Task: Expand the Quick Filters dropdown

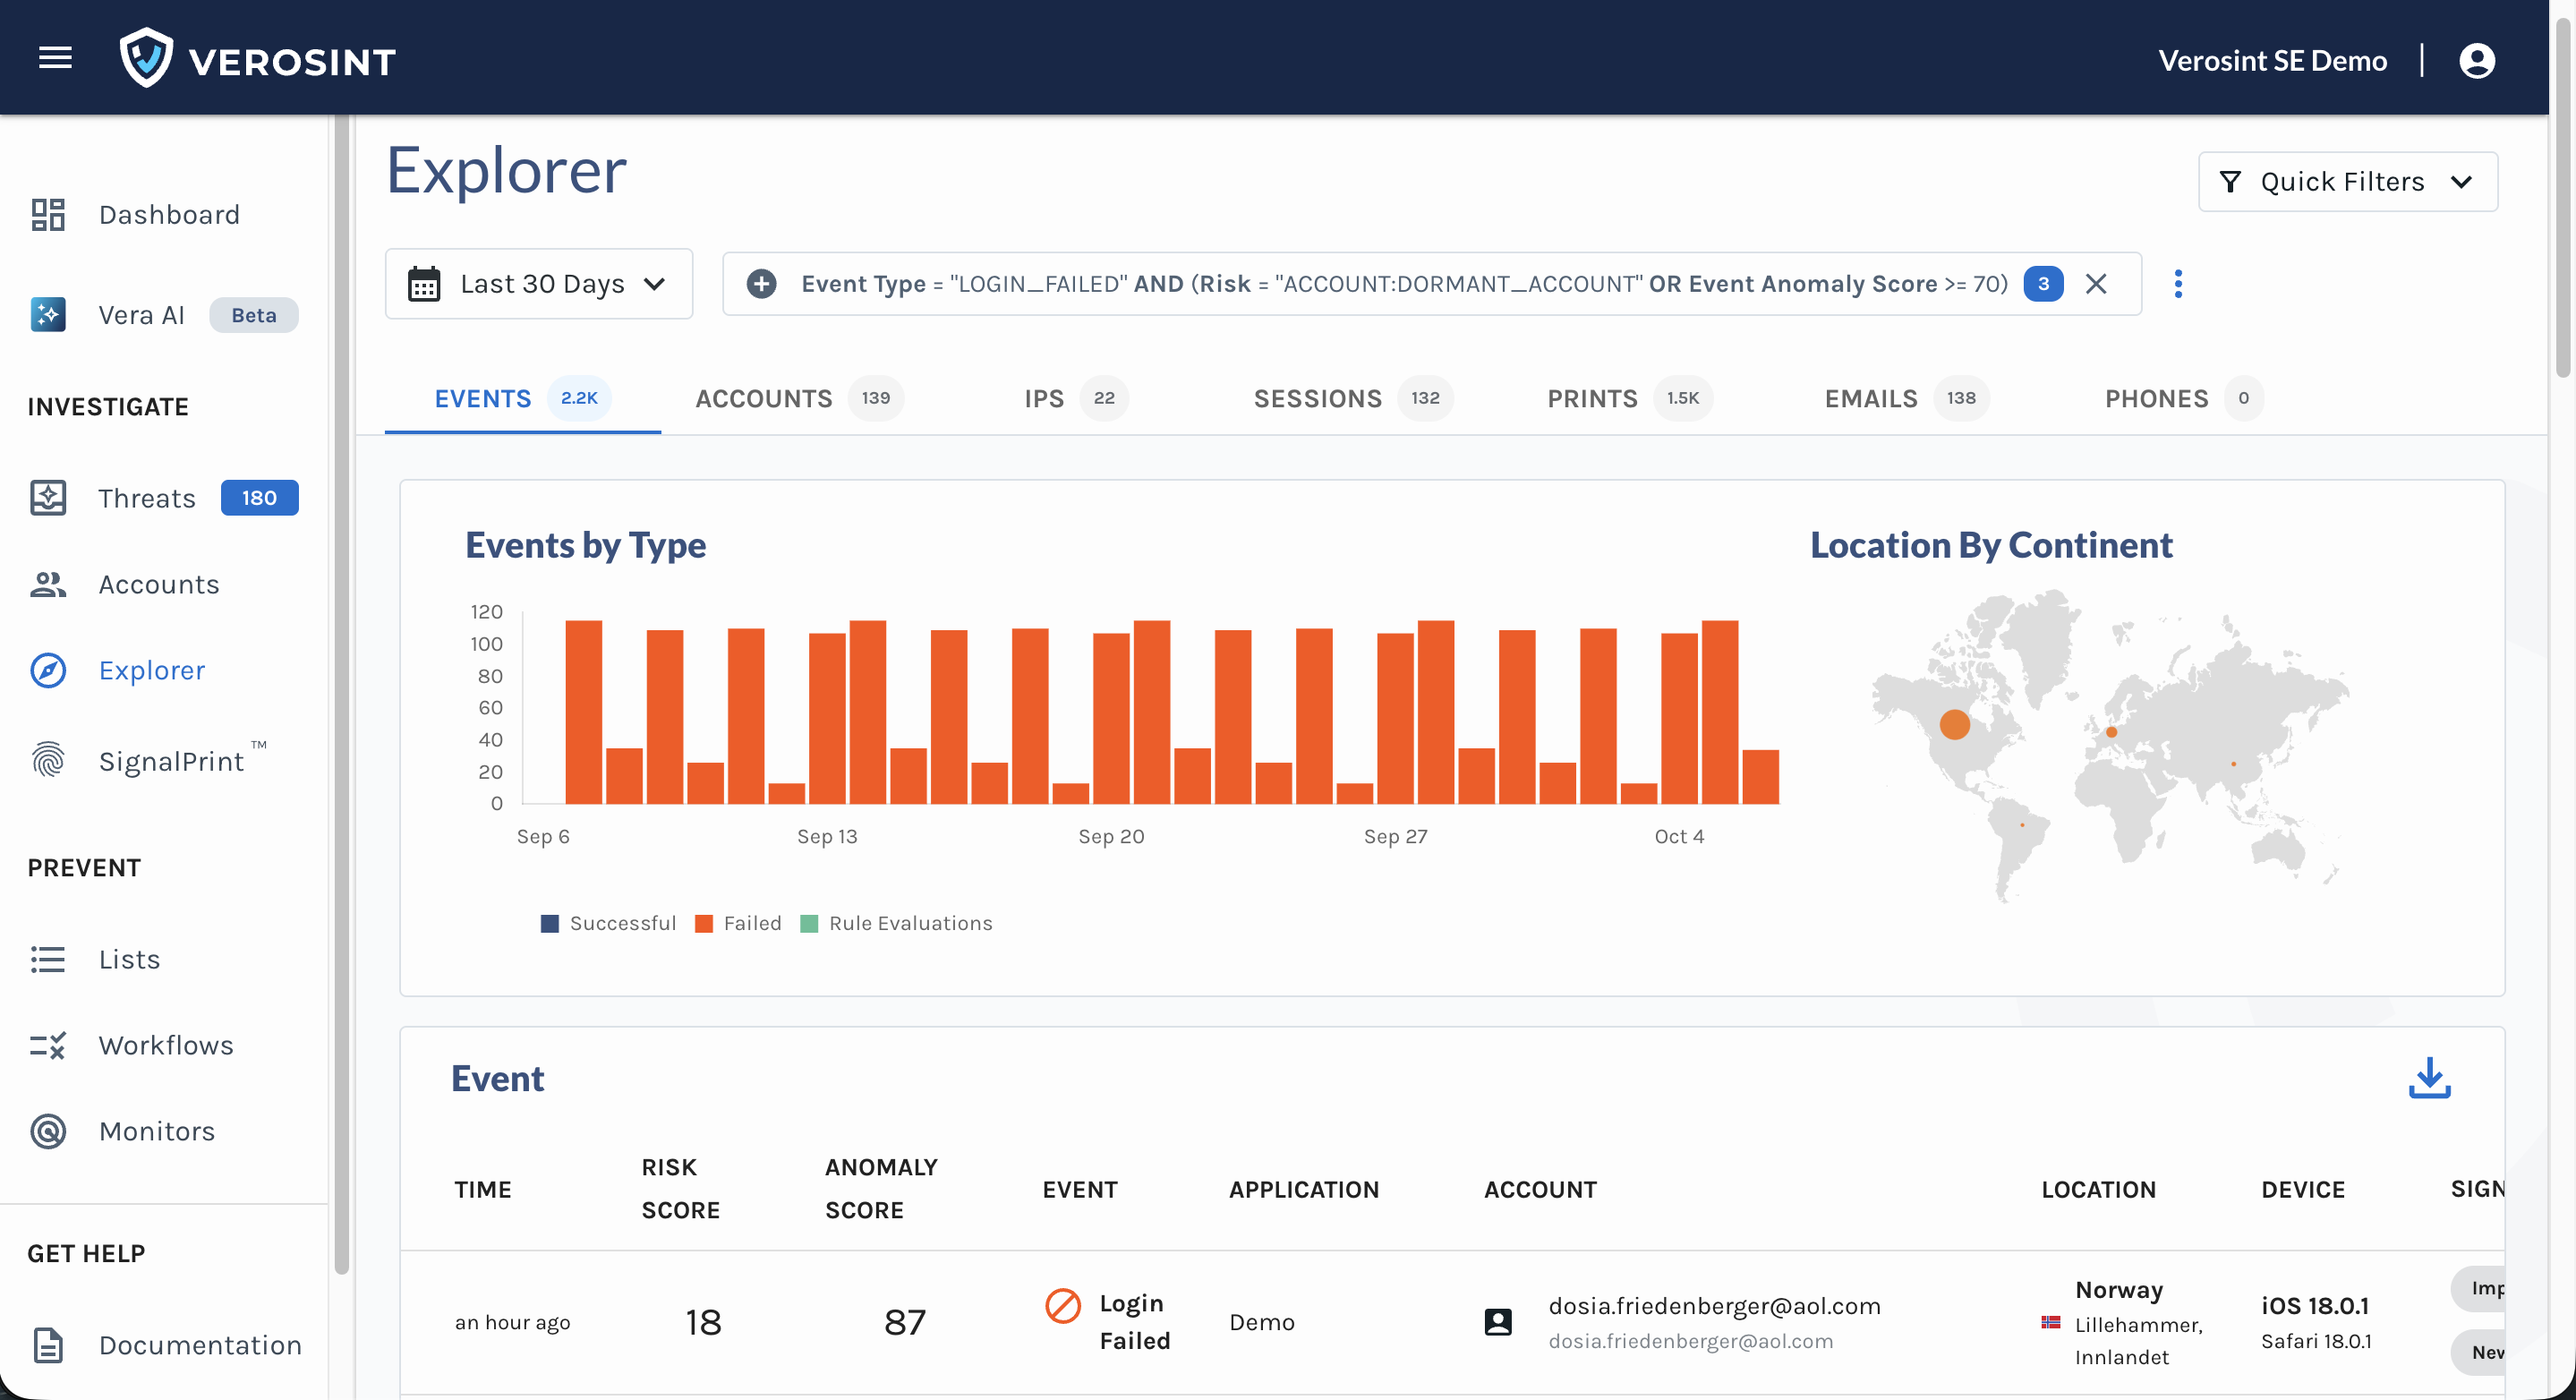Action: click(x=2347, y=182)
